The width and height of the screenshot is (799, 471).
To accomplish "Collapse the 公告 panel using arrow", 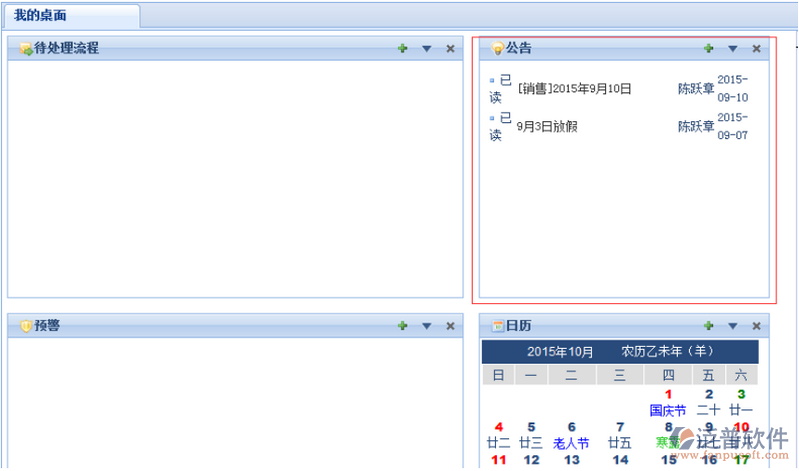I will coord(732,48).
